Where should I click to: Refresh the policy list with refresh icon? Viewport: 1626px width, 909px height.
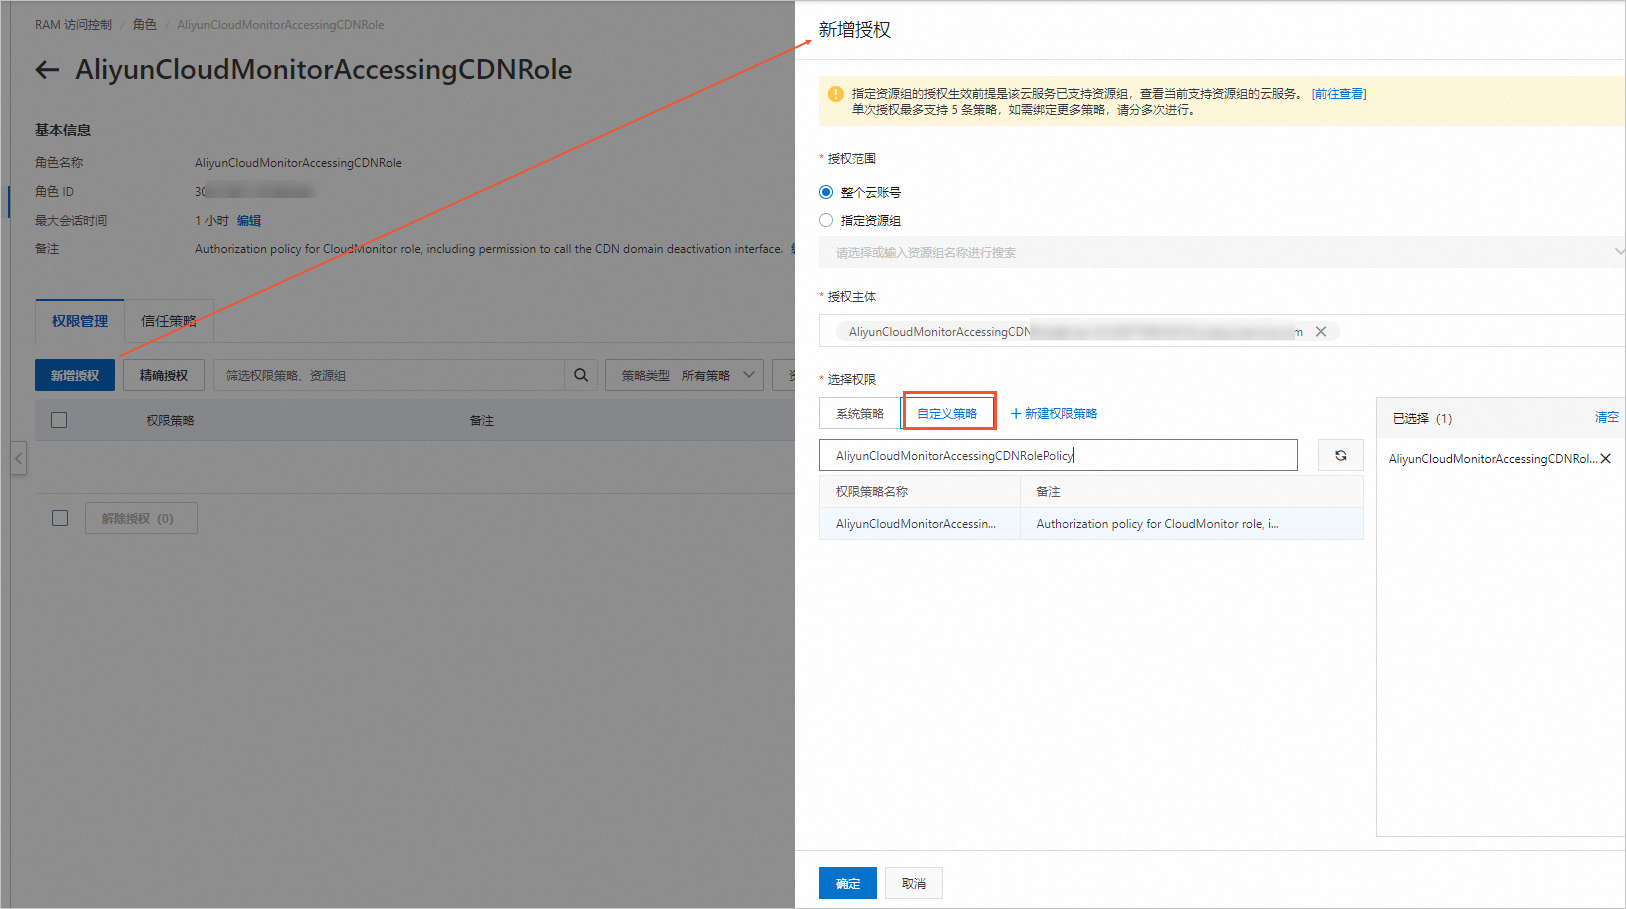(1340, 455)
